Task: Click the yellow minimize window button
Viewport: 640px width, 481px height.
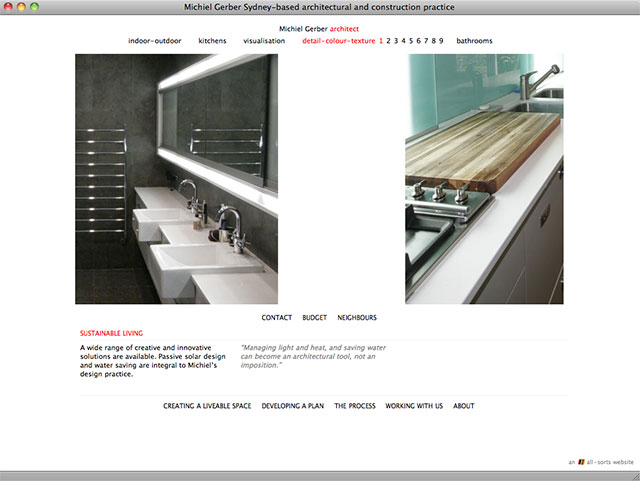Action: click(x=22, y=7)
